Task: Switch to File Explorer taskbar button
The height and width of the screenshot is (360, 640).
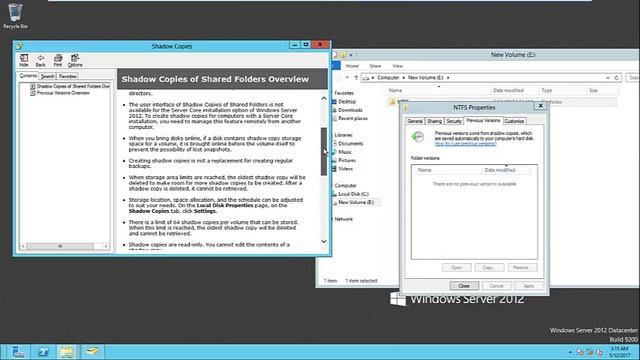Action: (x=67, y=352)
